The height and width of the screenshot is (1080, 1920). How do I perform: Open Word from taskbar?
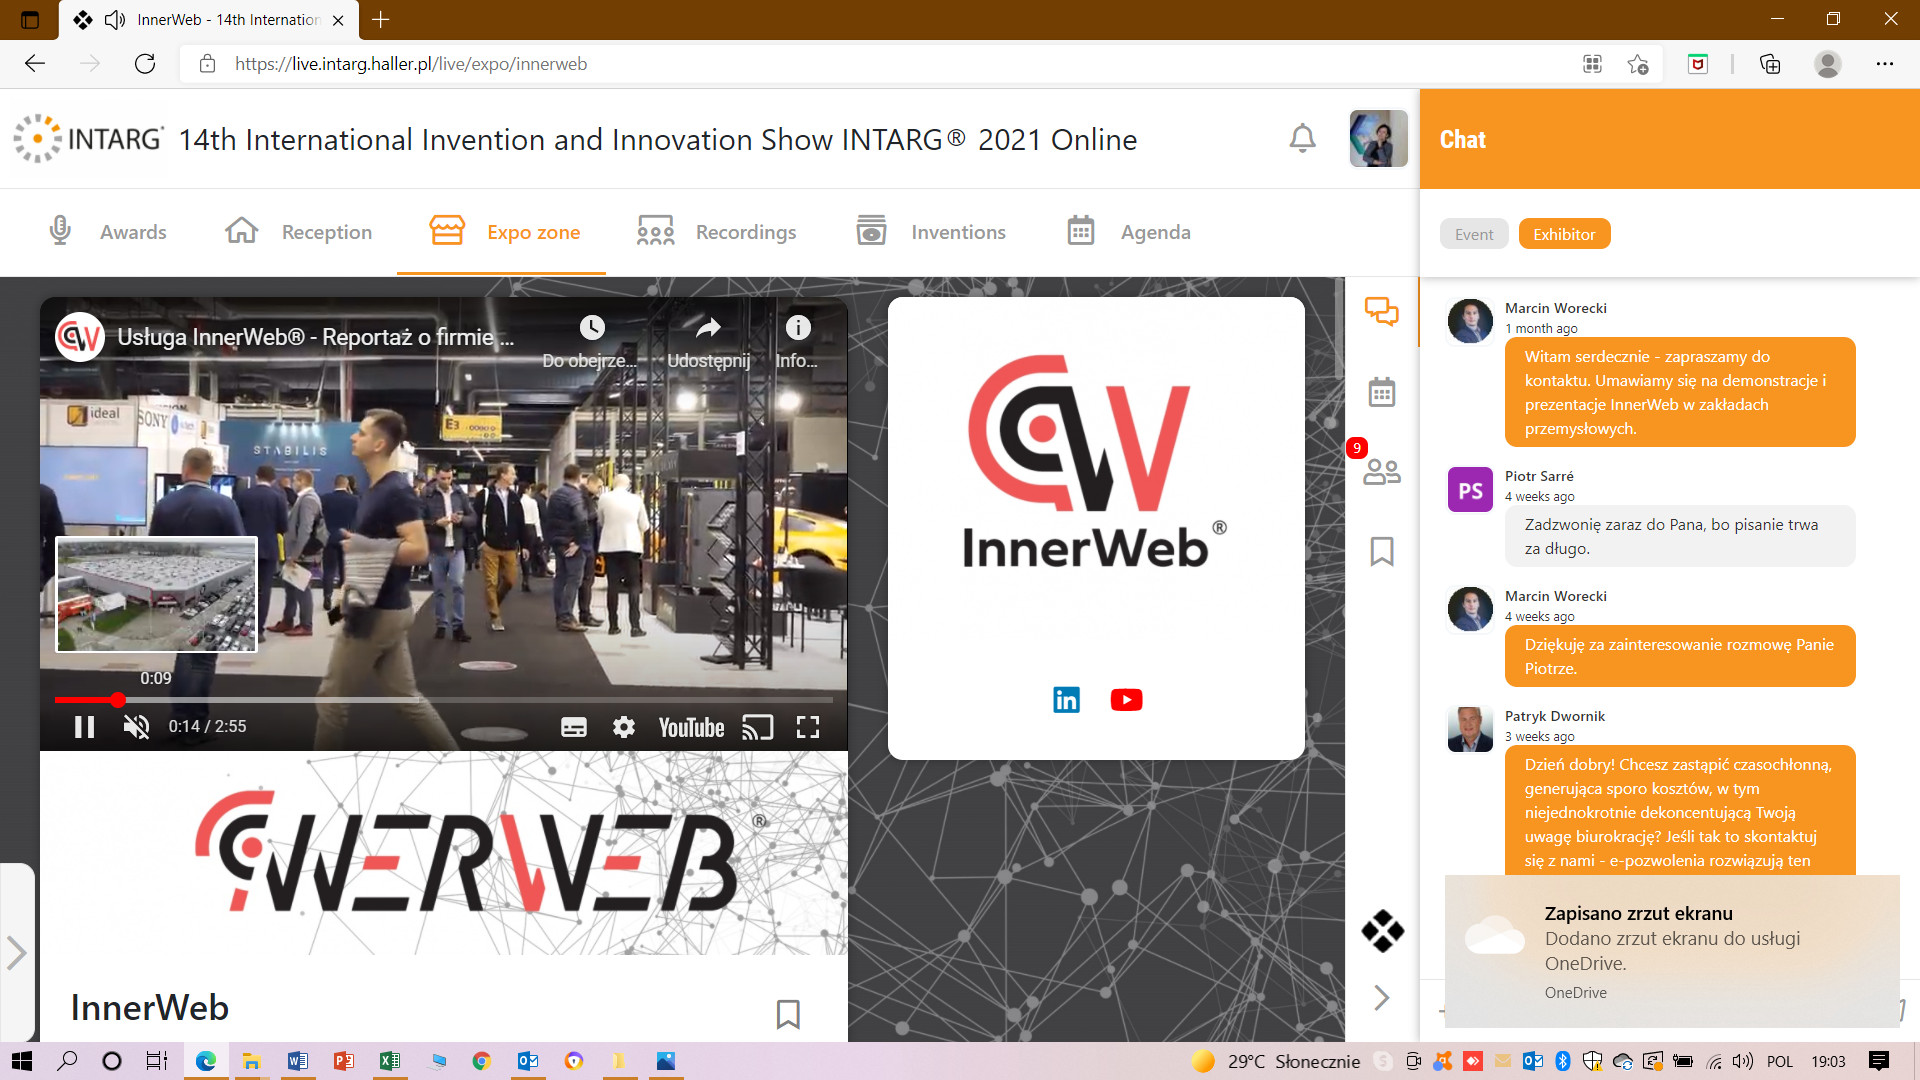pos(297,1061)
